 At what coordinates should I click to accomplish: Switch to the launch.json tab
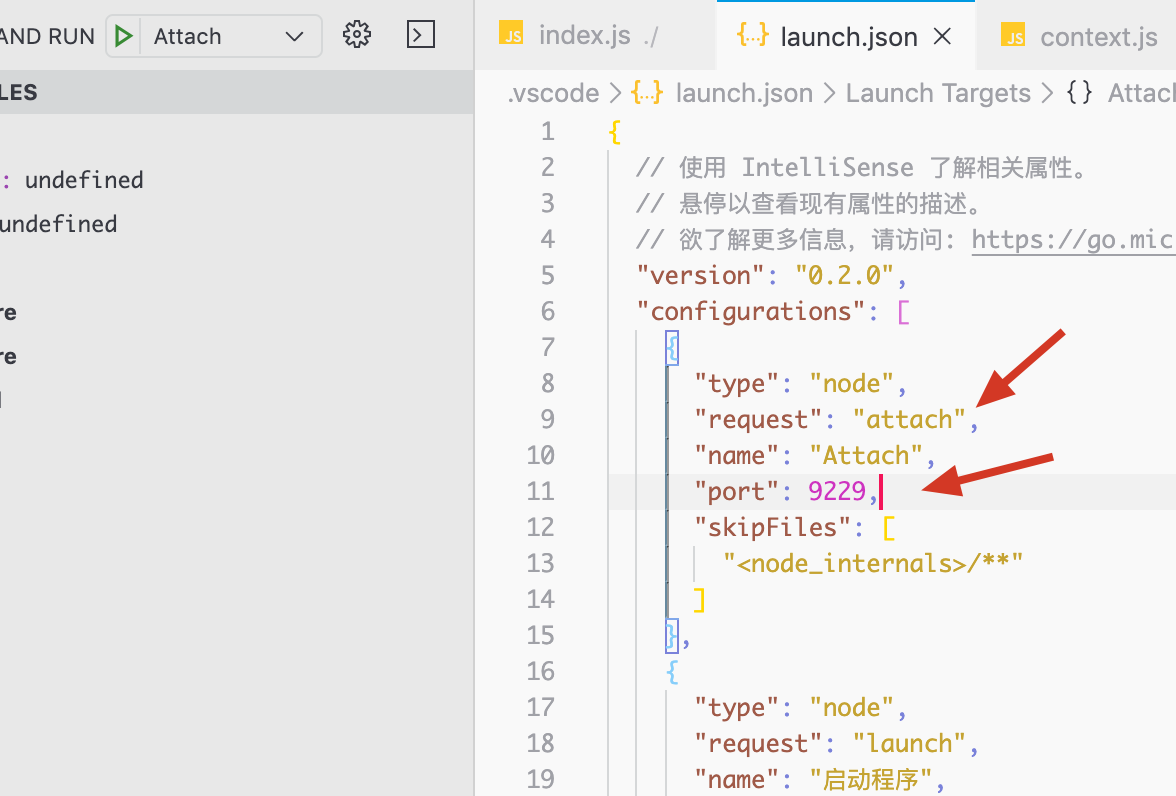(x=848, y=36)
